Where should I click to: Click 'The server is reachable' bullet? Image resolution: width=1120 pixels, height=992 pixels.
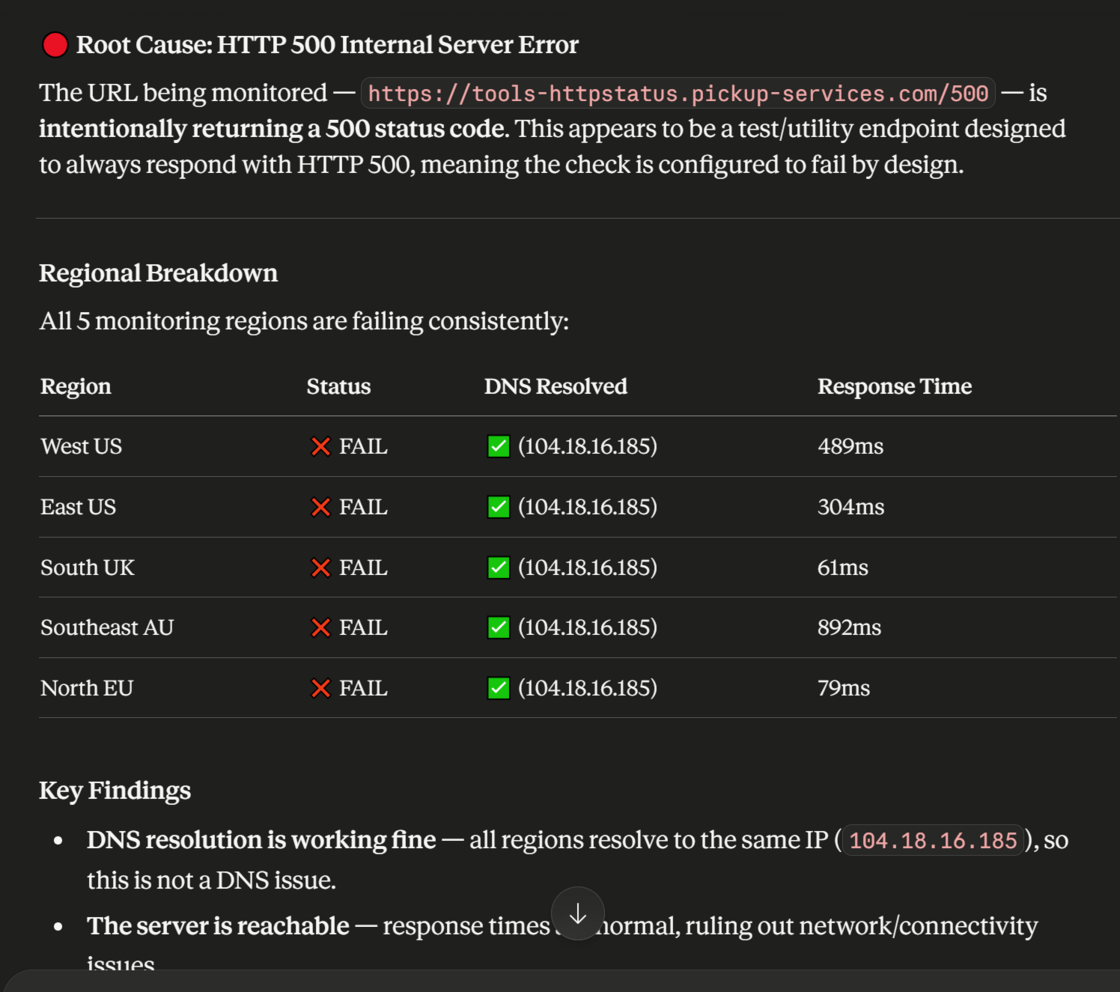tap(219, 926)
